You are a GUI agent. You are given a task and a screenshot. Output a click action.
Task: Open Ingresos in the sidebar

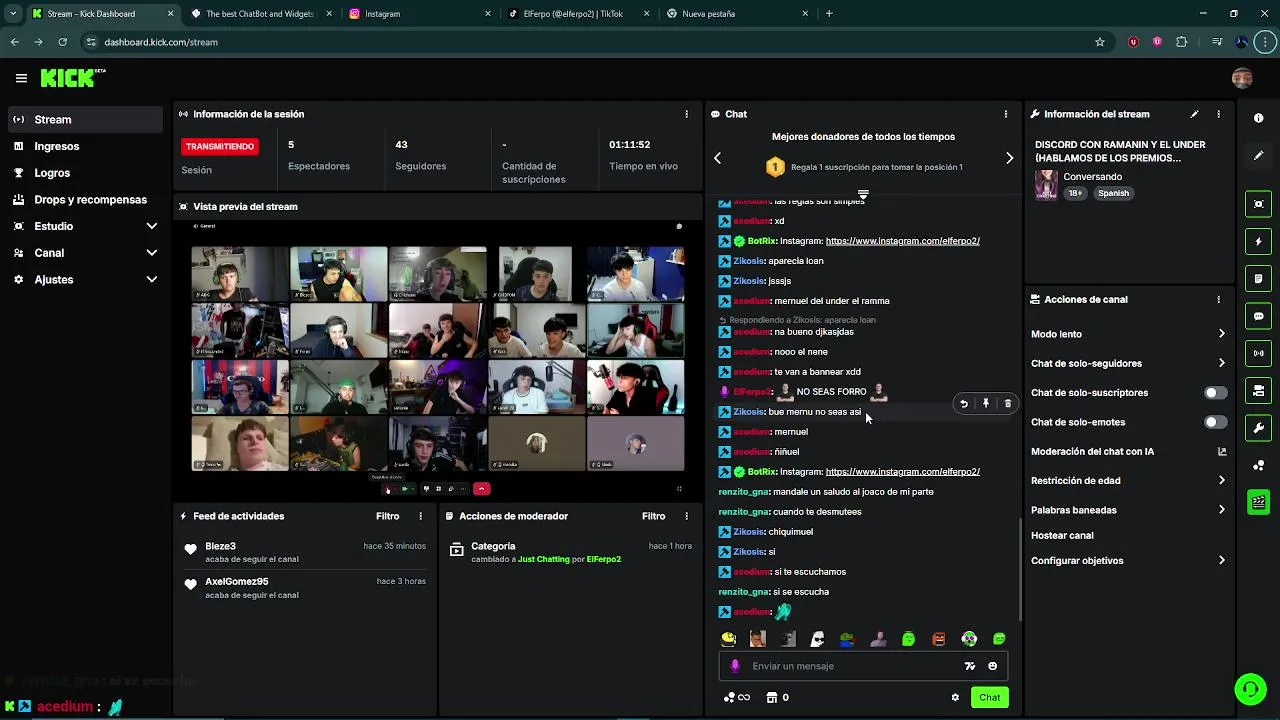click(85, 146)
